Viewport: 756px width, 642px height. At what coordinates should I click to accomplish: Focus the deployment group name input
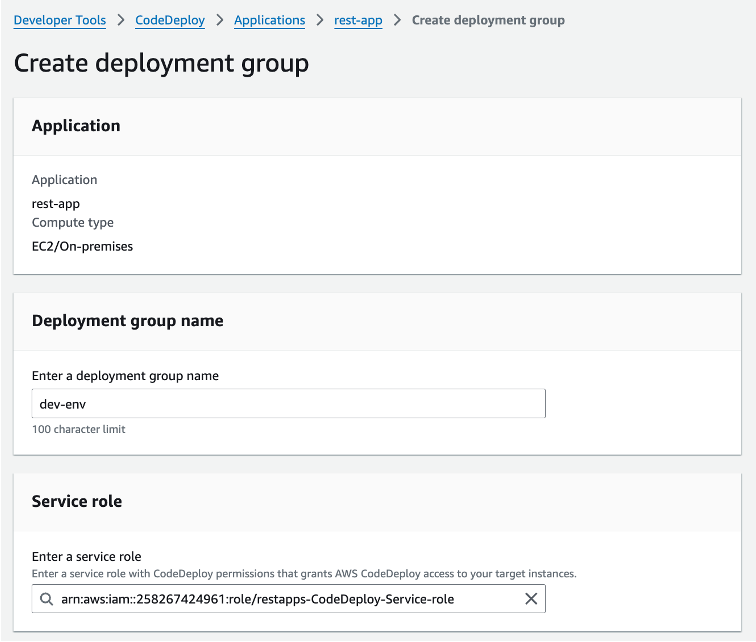click(288, 403)
